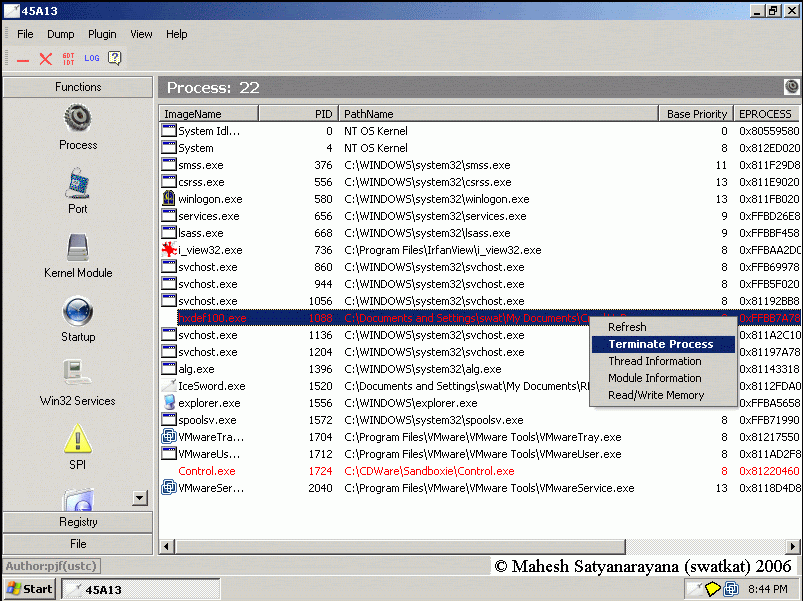Click the horizontal scrollbar thumb

coord(400,546)
